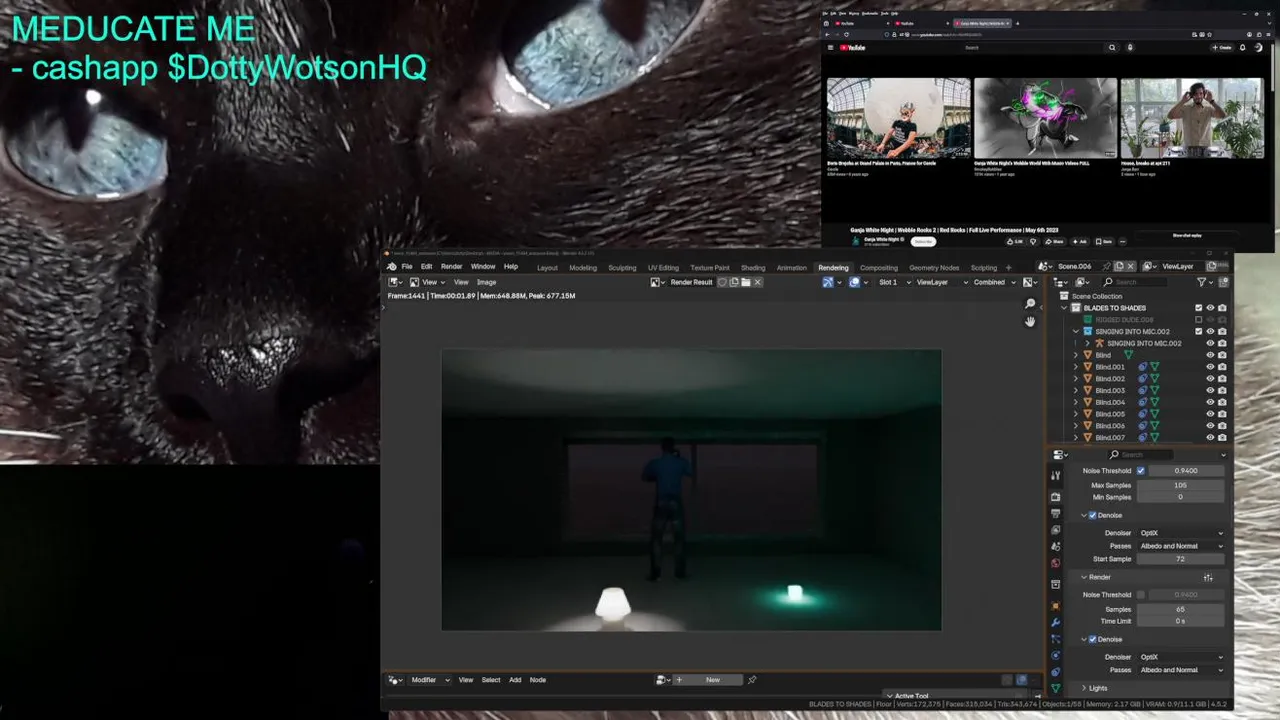Toggle exclude checkbox for BLADES TO SHADES

coord(1199,308)
